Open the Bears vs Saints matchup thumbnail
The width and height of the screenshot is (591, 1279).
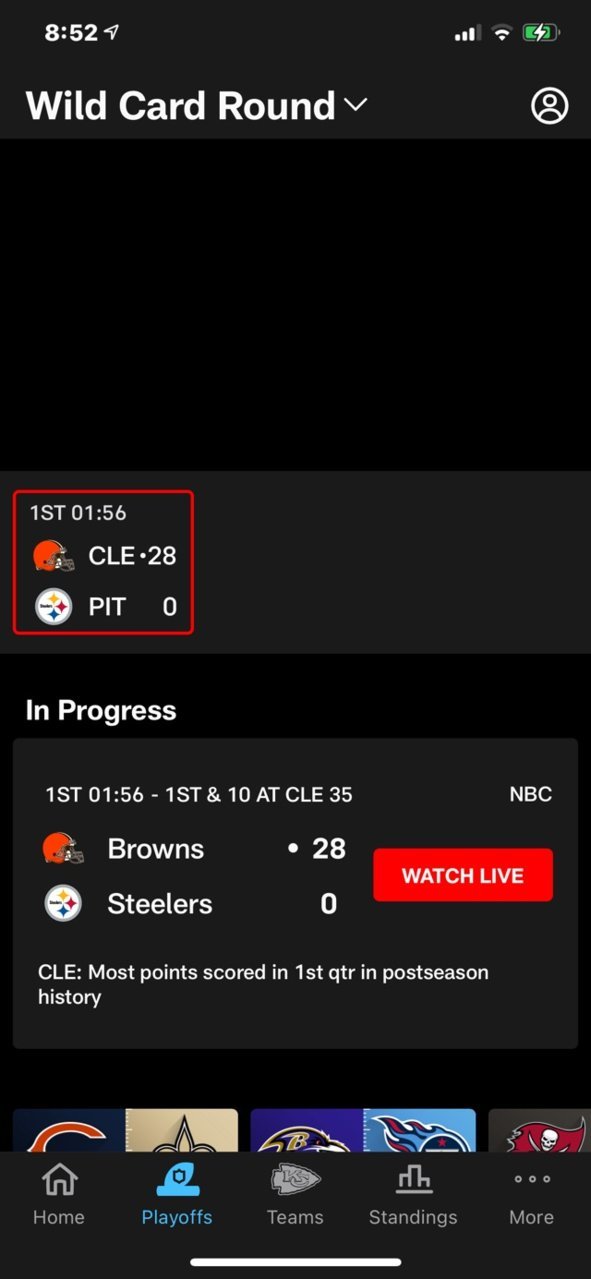point(125,1130)
